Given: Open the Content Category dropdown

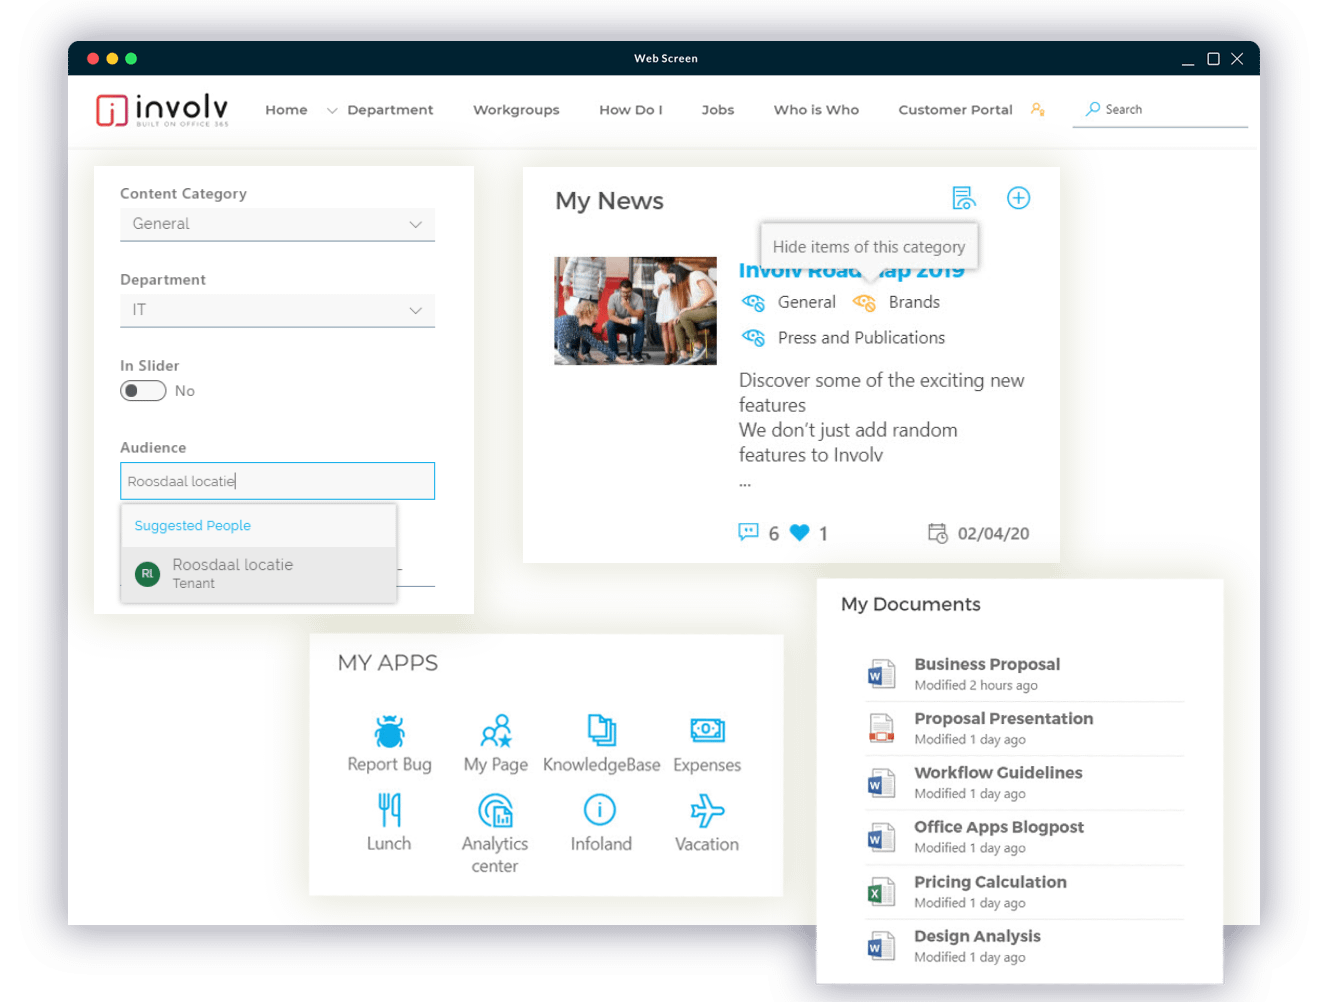Looking at the screenshot, I should pos(277,224).
